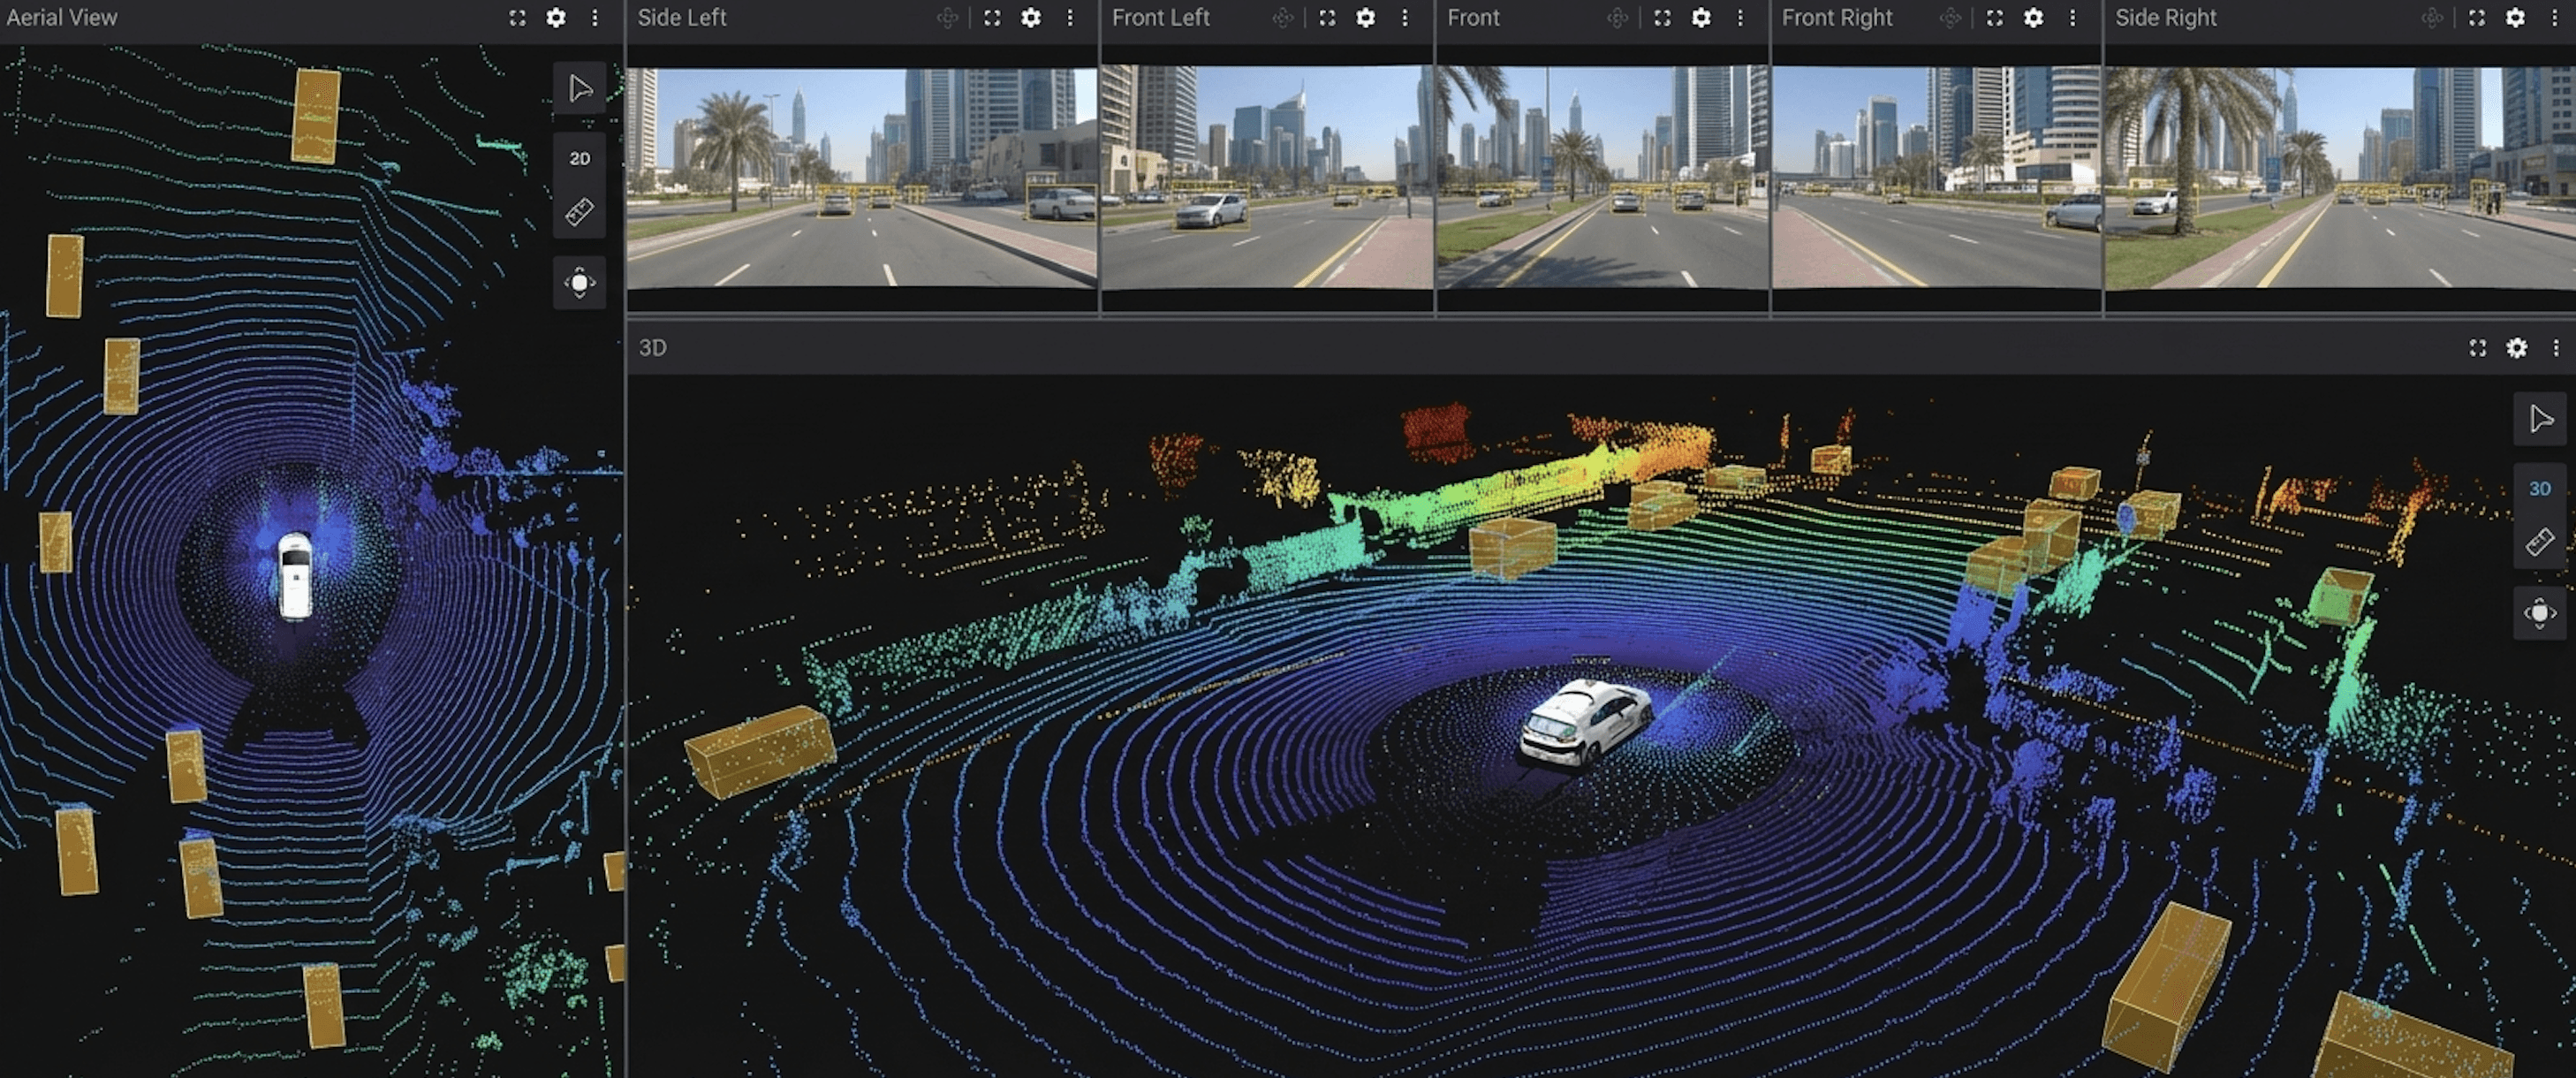The height and width of the screenshot is (1078, 2576).
Task: Expand 3D panel to fullscreen
Action: click(x=2478, y=348)
